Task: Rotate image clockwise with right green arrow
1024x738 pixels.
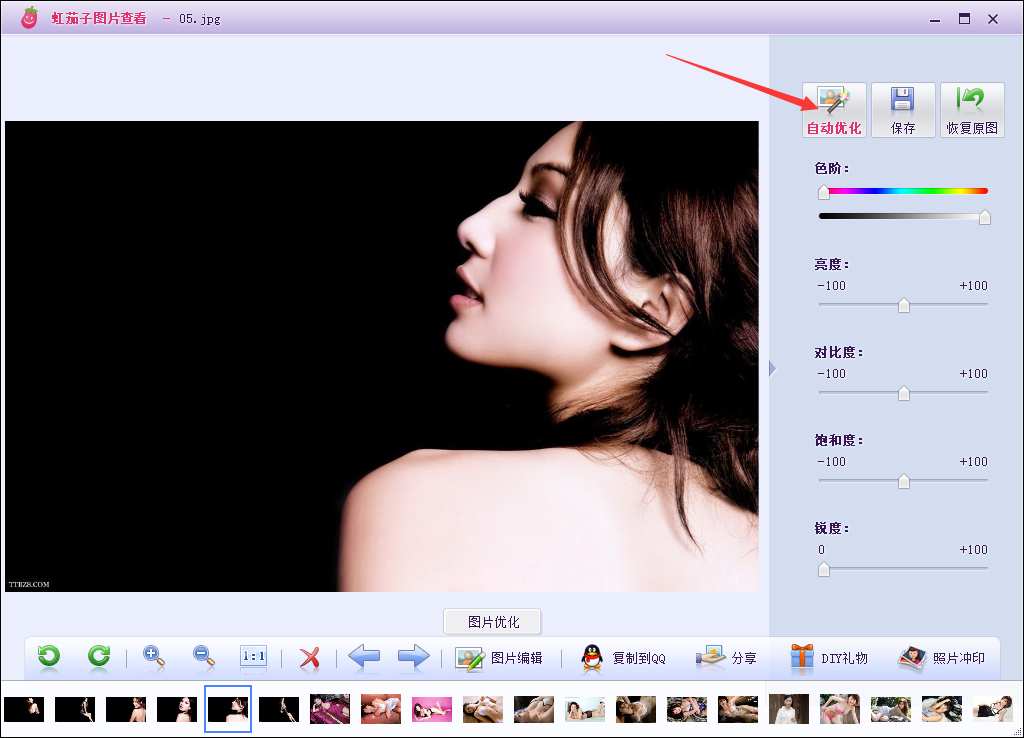Action: point(98,656)
